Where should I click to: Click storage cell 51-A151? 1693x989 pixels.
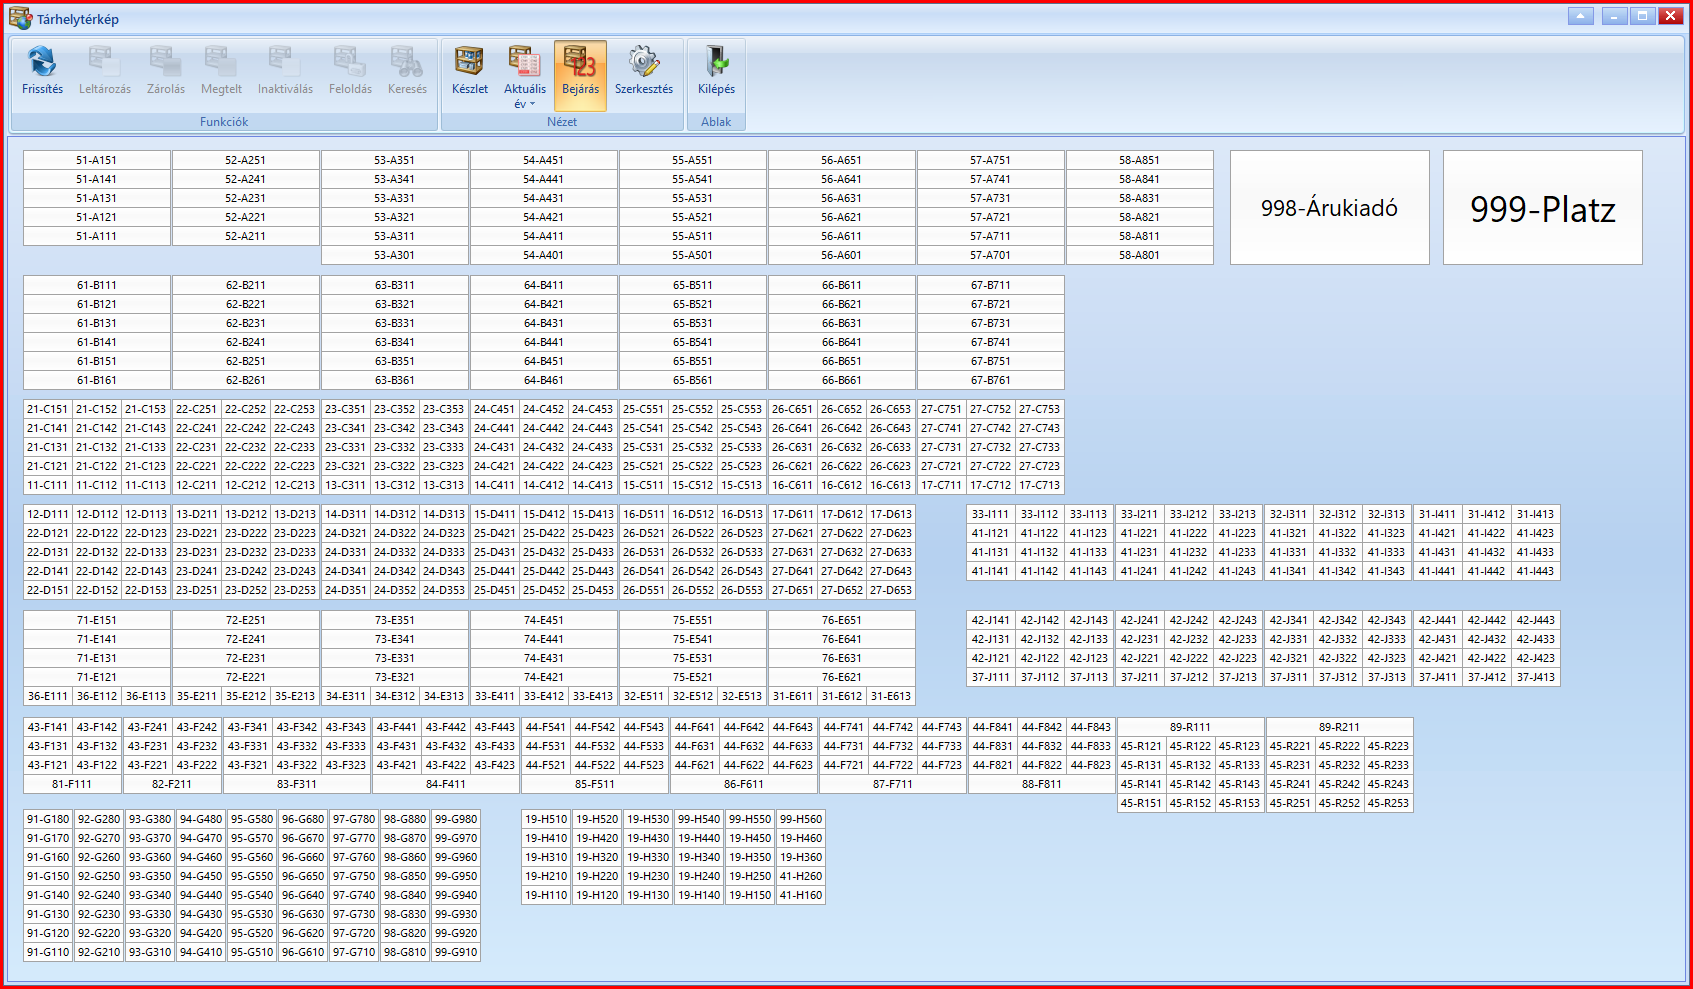96,160
